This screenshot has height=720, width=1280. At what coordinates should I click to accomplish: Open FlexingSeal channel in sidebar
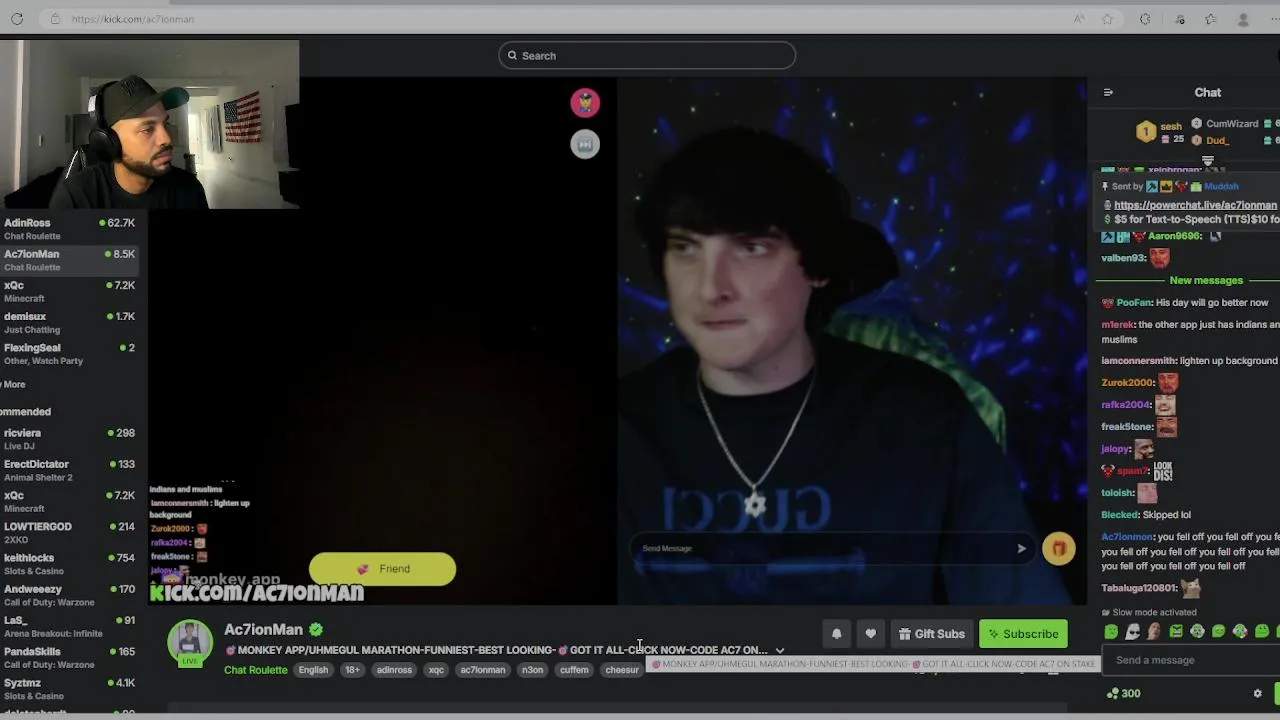coord(70,353)
